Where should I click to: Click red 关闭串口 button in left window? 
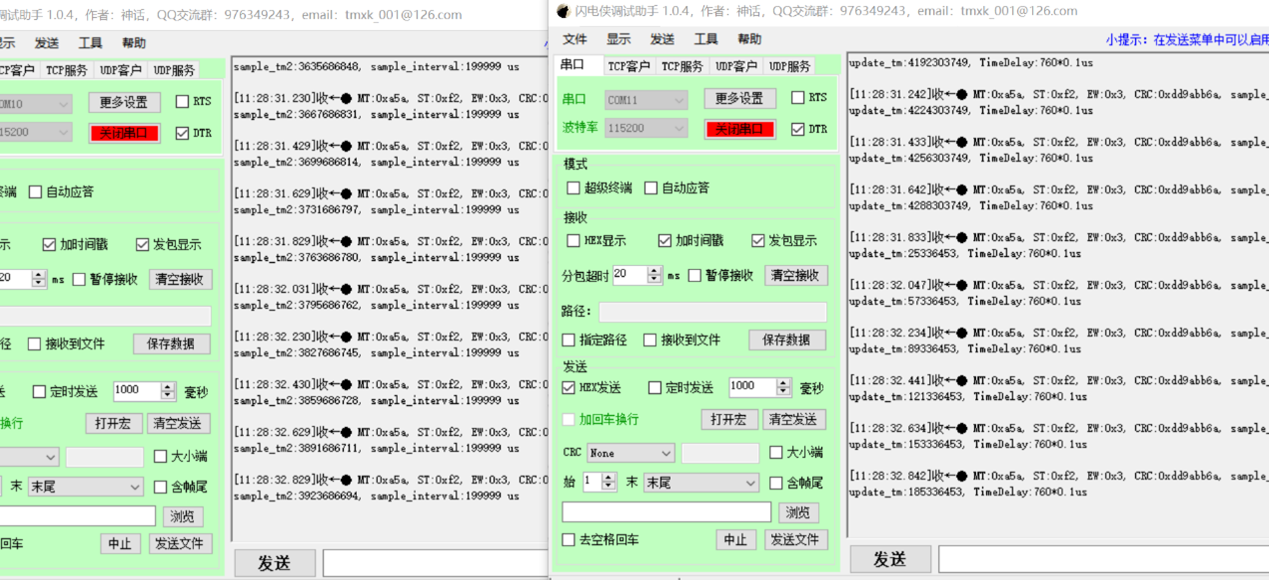tap(124, 133)
